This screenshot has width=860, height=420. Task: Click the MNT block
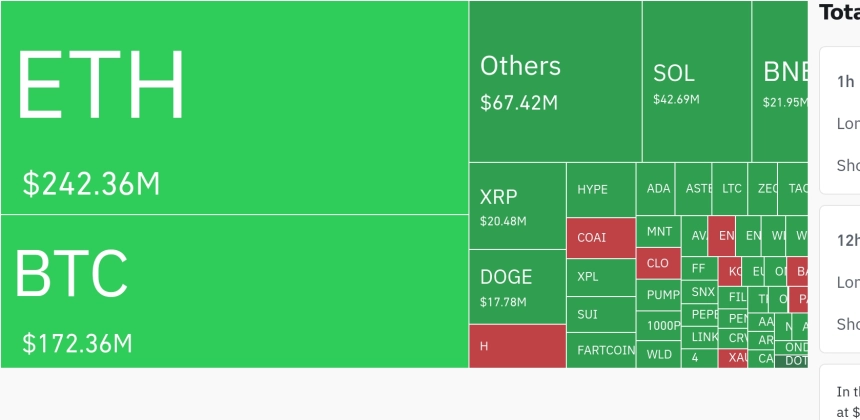pos(659,231)
